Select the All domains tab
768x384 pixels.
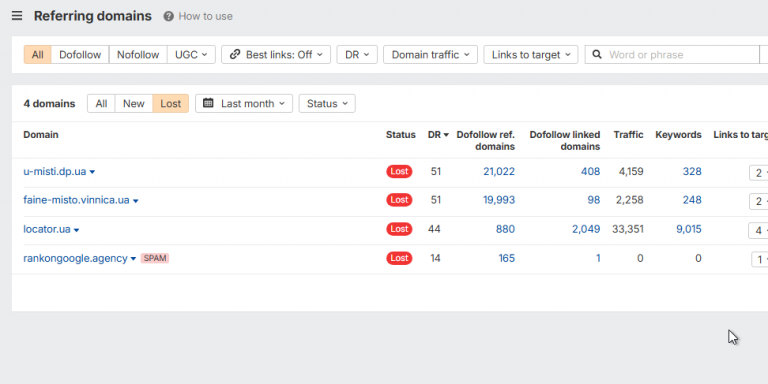(101, 103)
